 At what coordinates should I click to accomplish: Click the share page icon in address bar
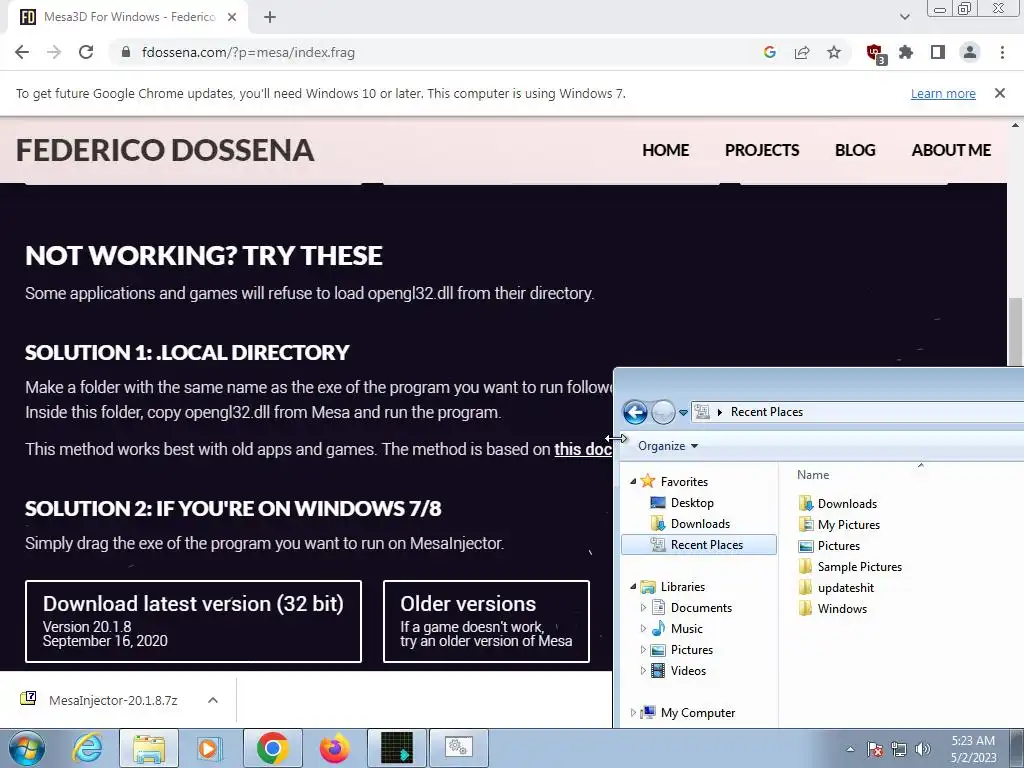[x=801, y=52]
